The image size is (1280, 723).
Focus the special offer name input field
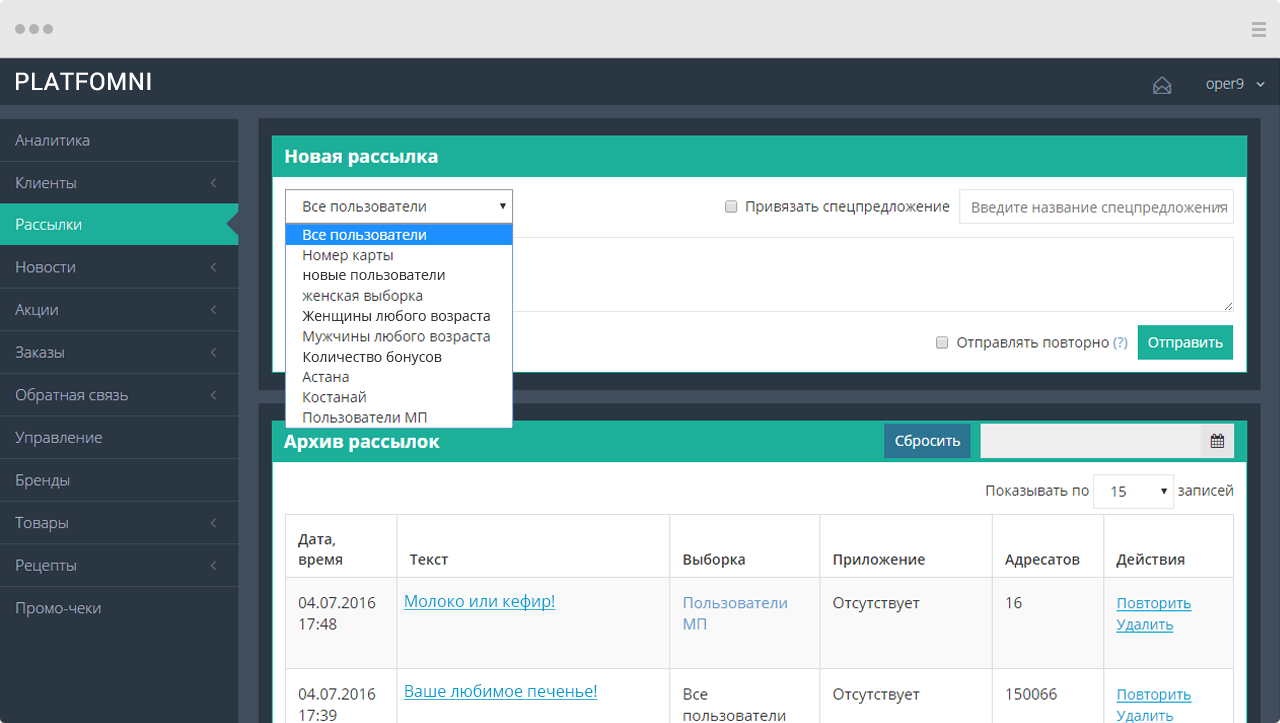pyautogui.click(x=1096, y=207)
